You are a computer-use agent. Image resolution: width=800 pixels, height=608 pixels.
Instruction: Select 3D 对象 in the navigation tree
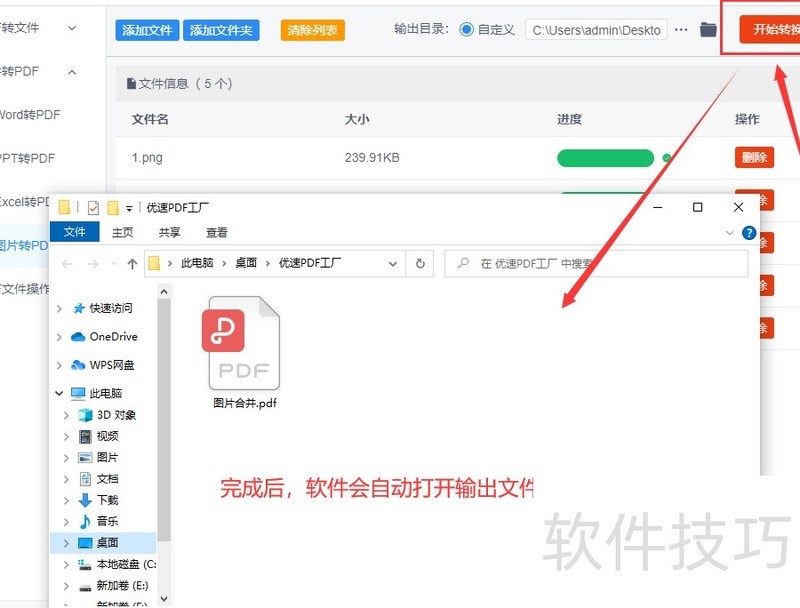tap(116, 415)
